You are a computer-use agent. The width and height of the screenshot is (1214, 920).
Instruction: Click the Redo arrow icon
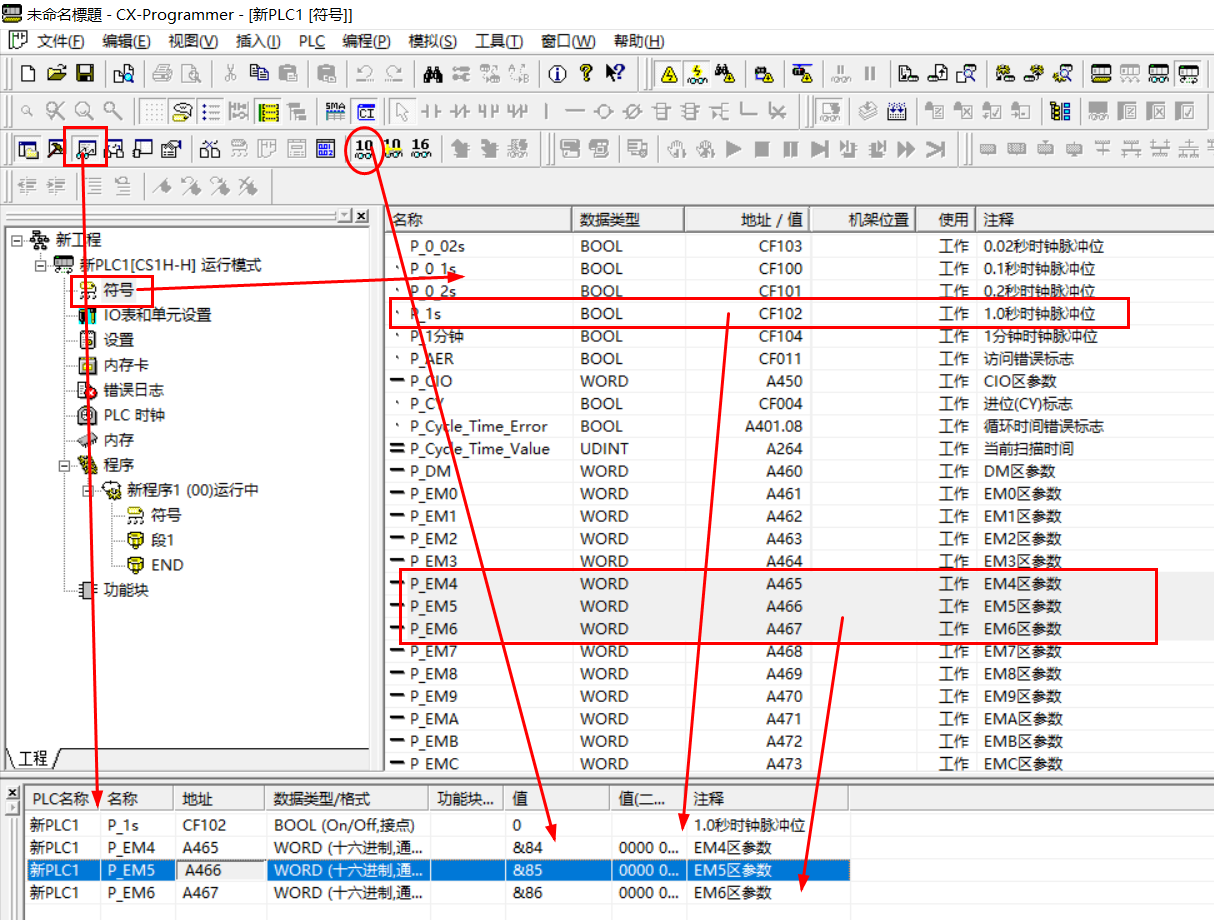(x=394, y=73)
